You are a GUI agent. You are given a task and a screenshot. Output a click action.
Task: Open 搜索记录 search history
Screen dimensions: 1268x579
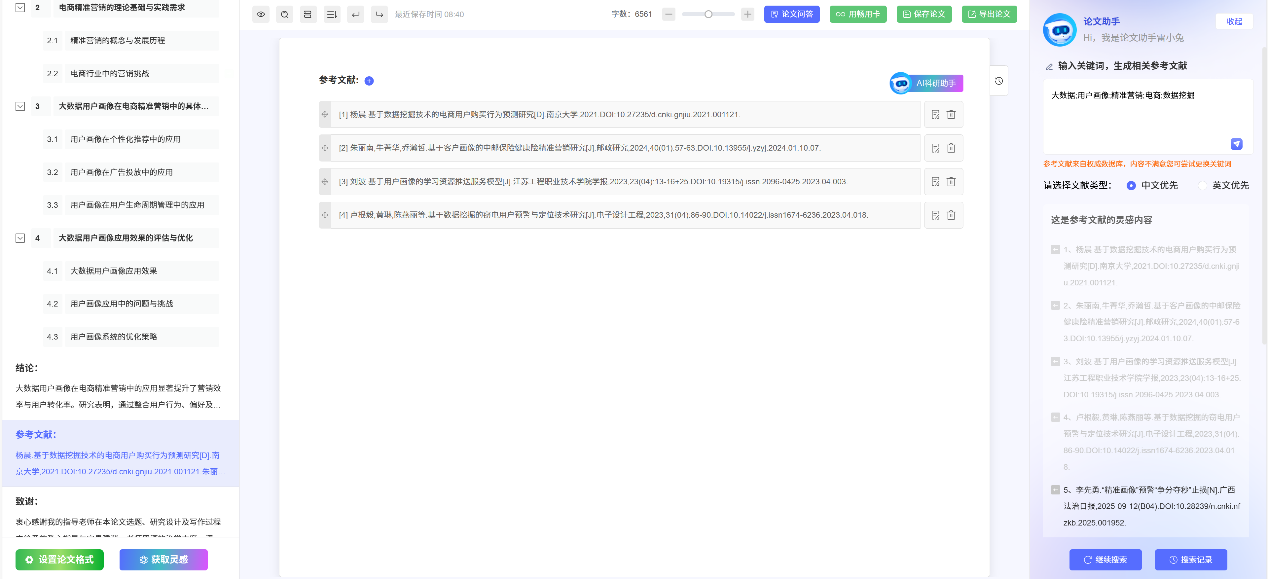pyautogui.click(x=1191, y=560)
